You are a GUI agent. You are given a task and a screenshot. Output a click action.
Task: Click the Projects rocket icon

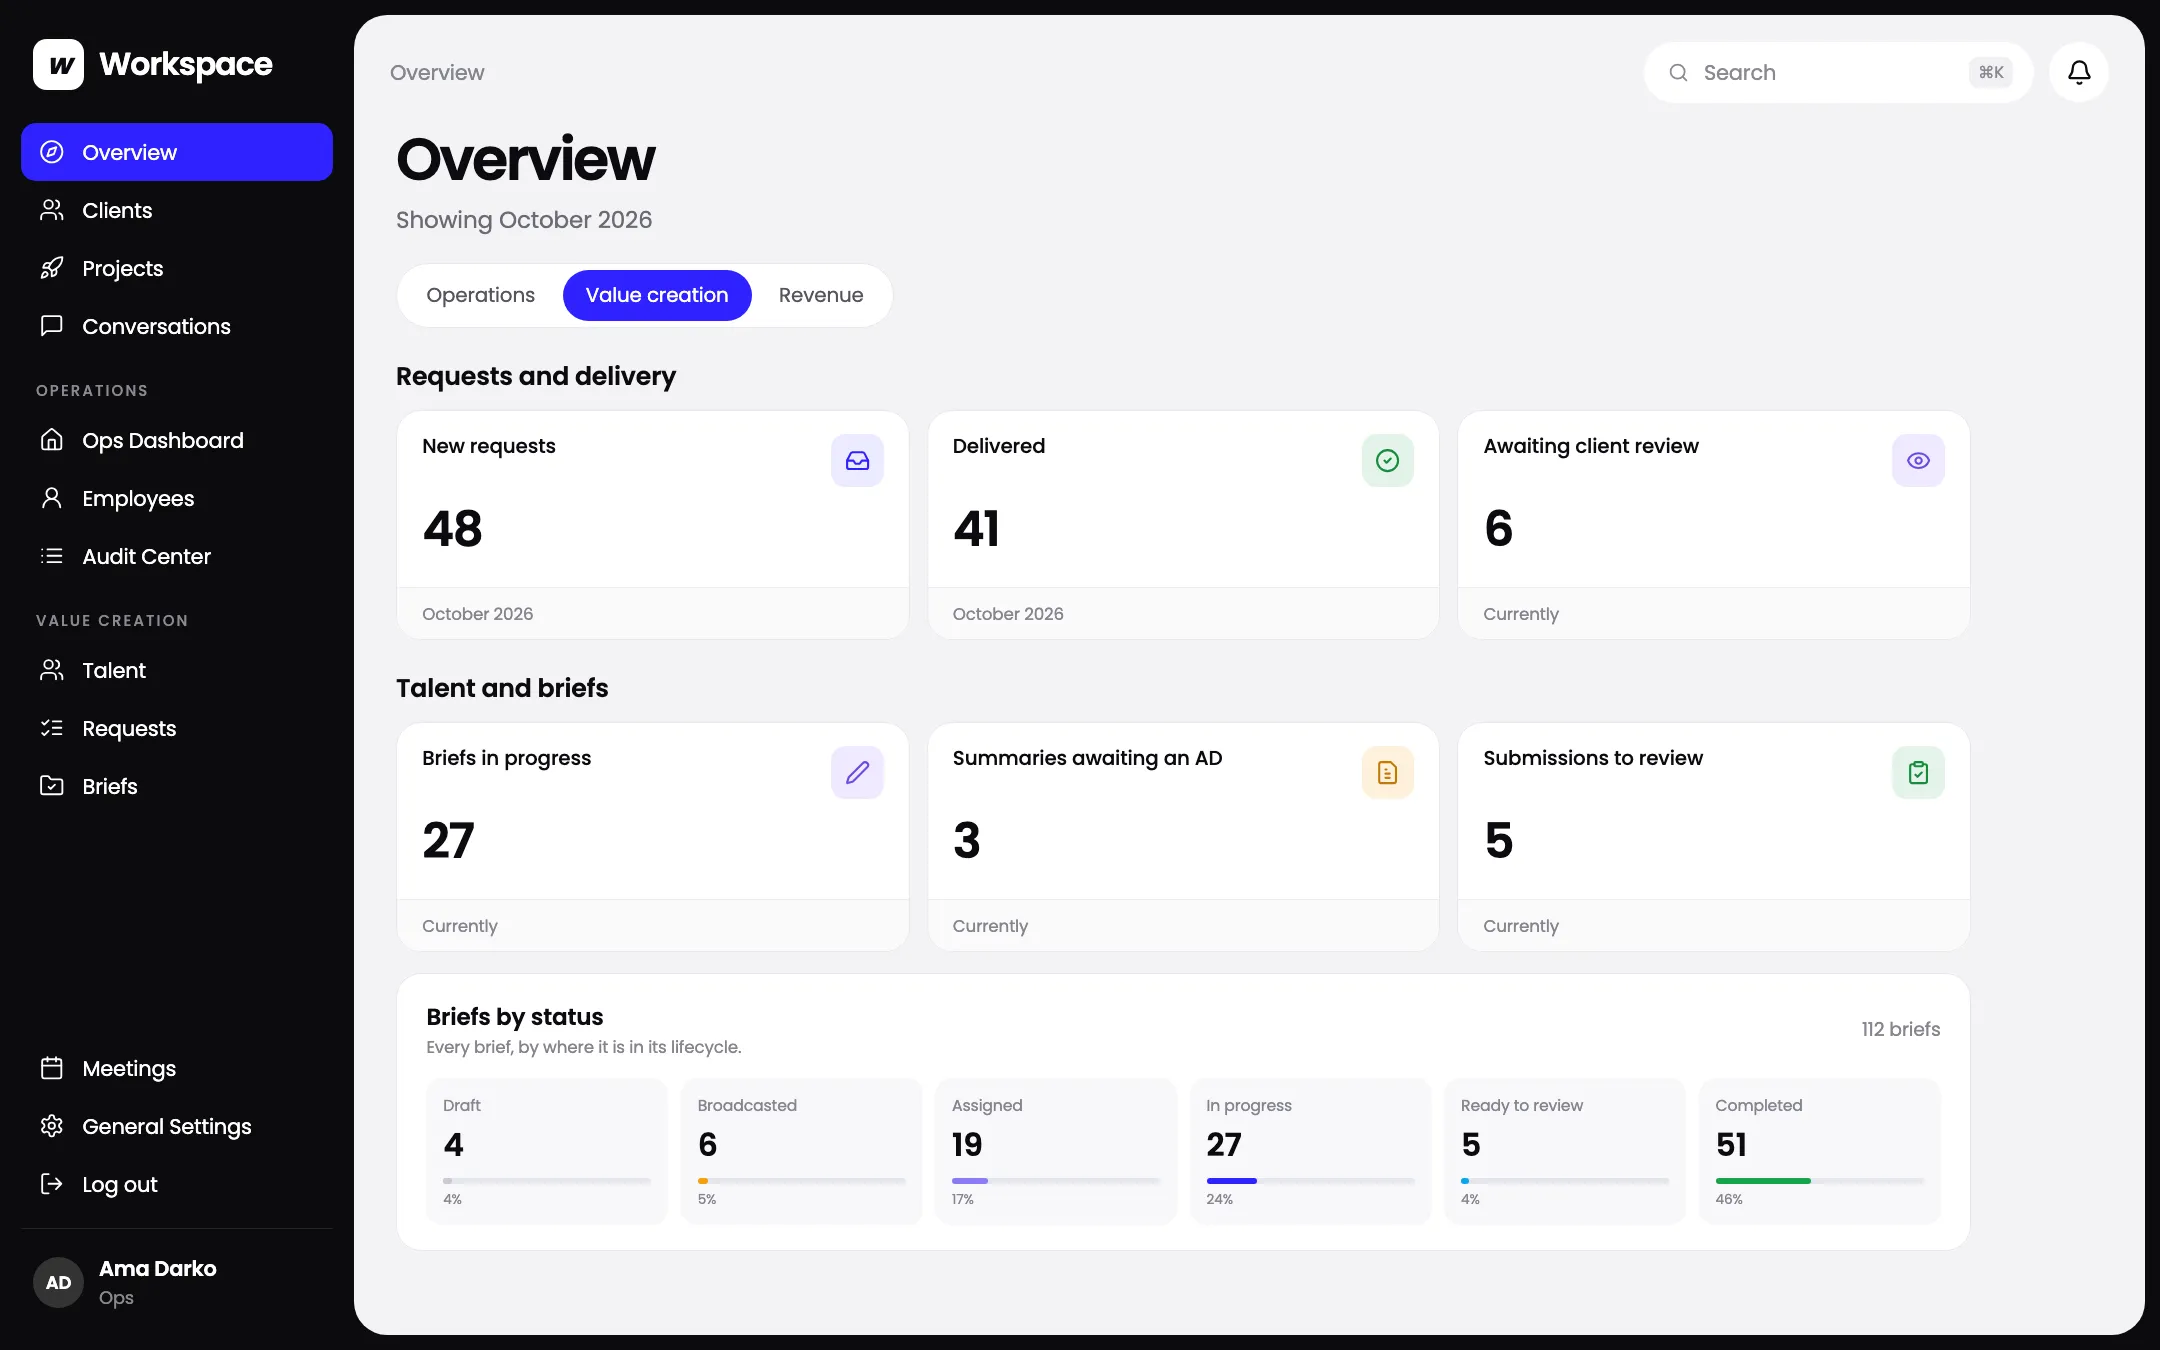pos(52,268)
